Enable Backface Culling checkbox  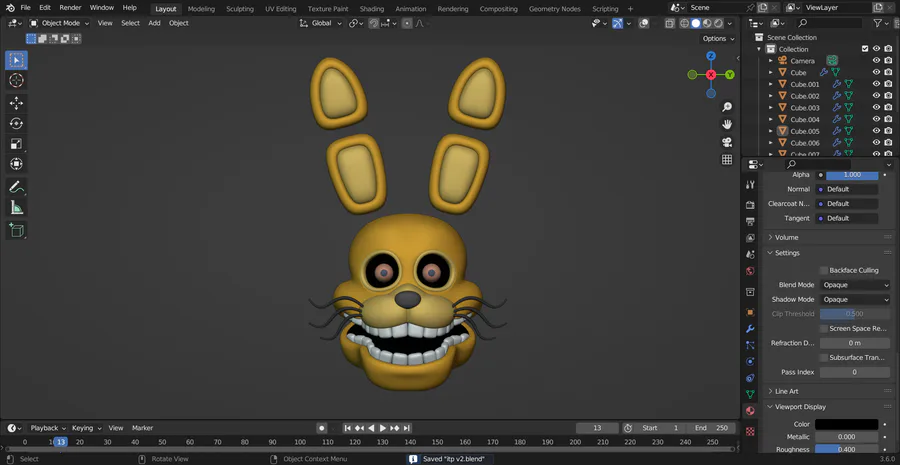click(x=824, y=270)
